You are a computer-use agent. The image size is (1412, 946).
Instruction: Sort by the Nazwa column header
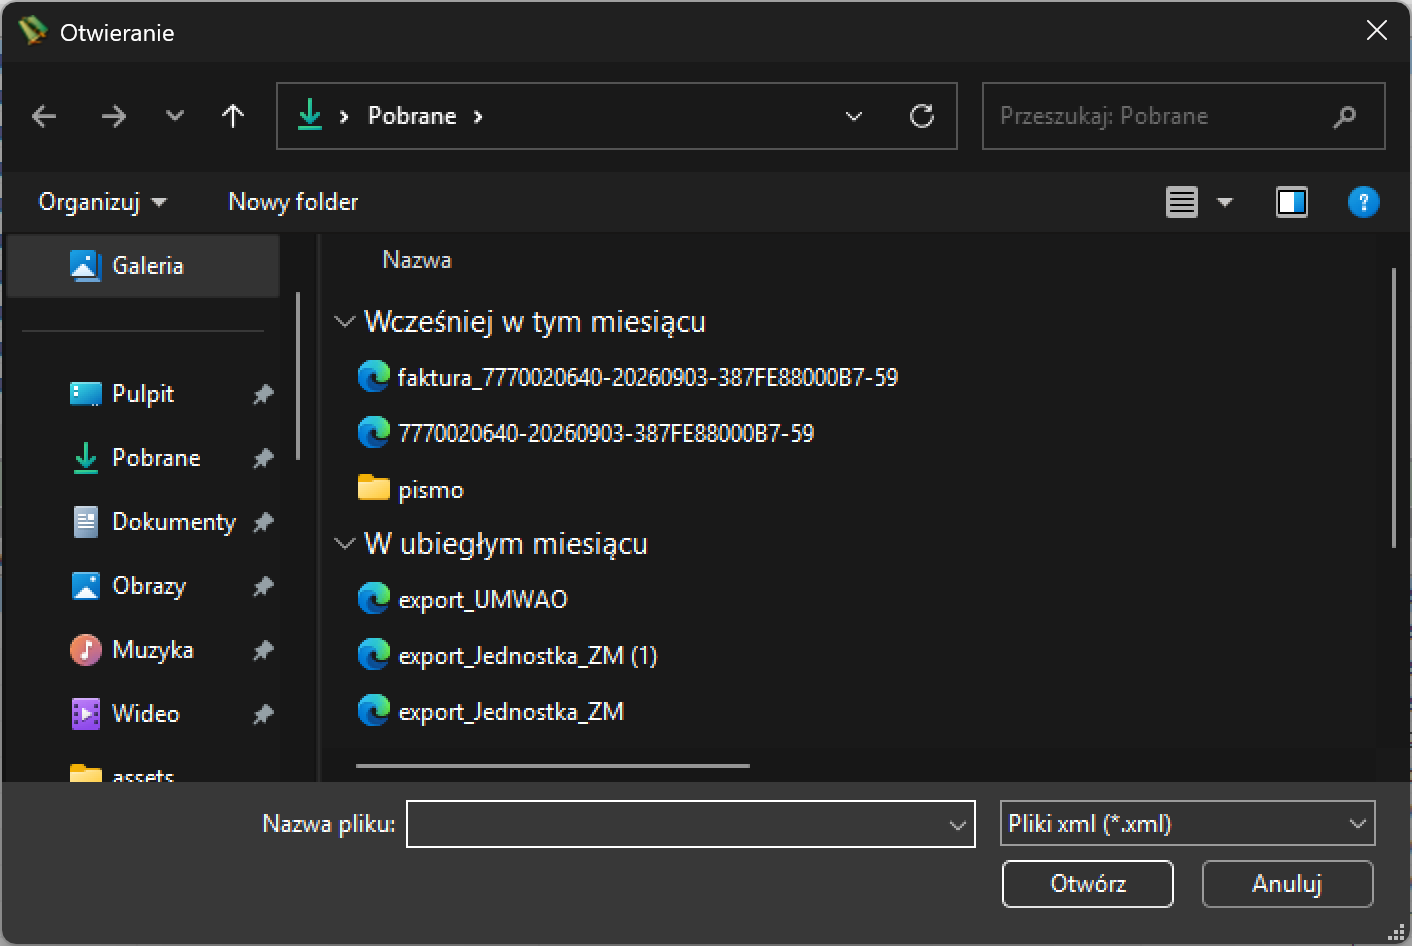417,260
